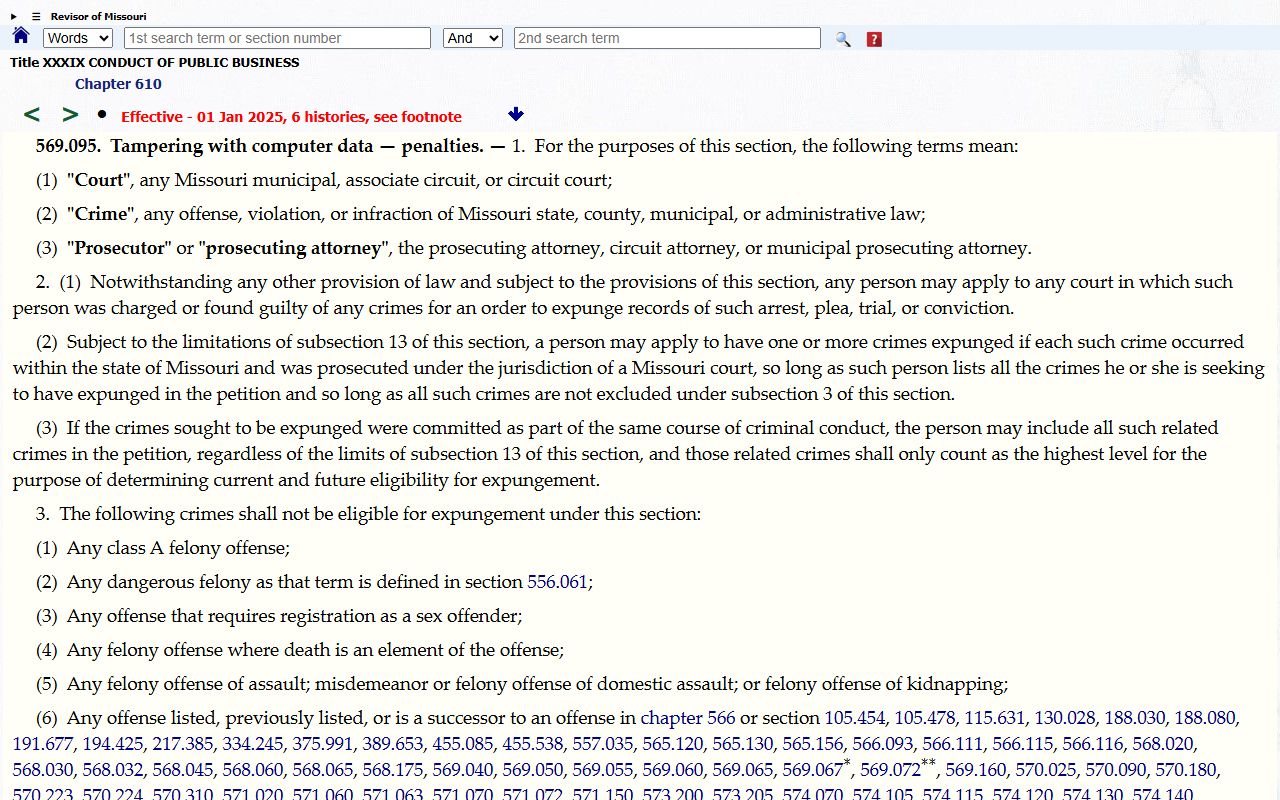Open section 568.175 link
The height and width of the screenshot is (800, 1280).
pyautogui.click(x=393, y=770)
